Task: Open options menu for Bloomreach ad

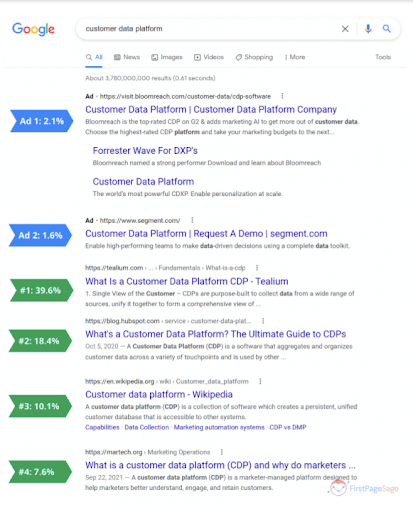Action: click(282, 96)
